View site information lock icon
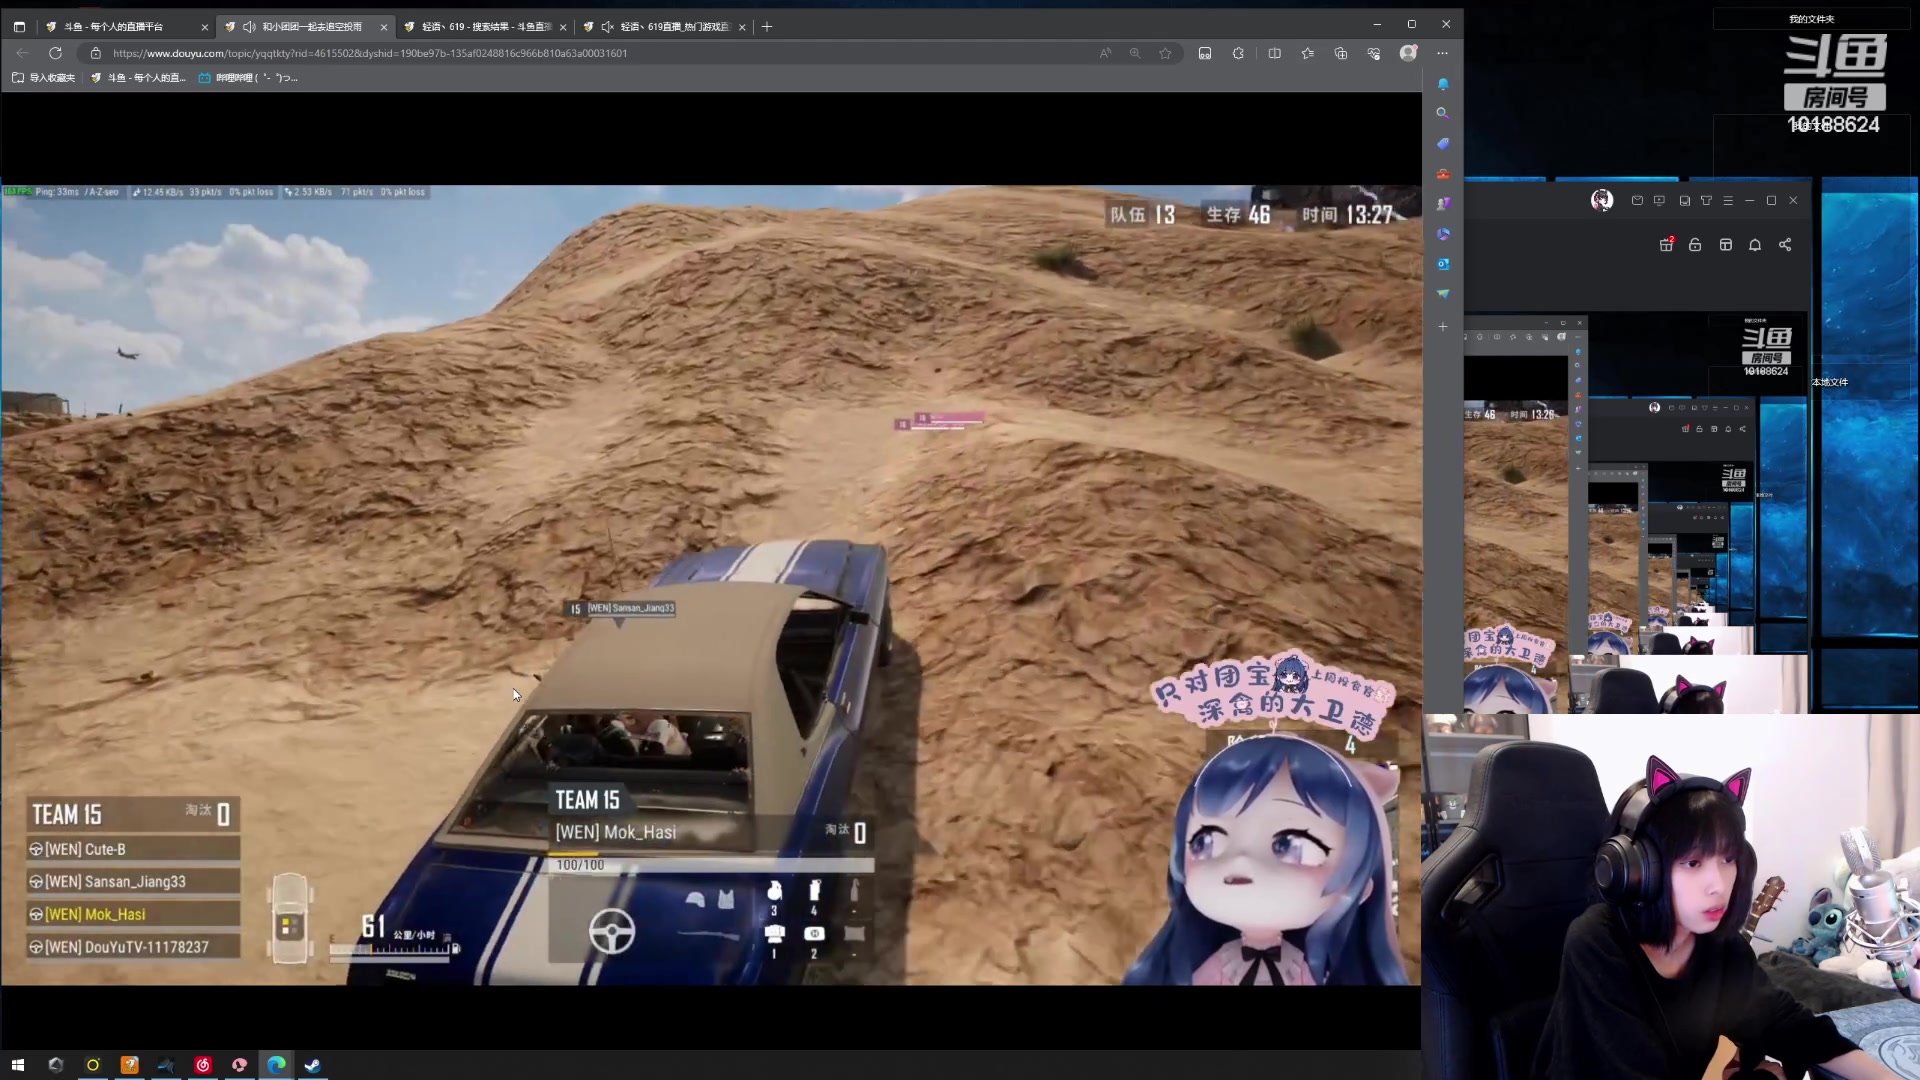The width and height of the screenshot is (1920, 1080). (x=95, y=53)
